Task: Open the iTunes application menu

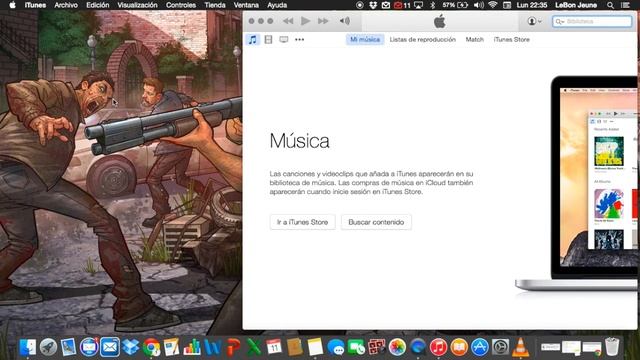Action: pos(35,5)
